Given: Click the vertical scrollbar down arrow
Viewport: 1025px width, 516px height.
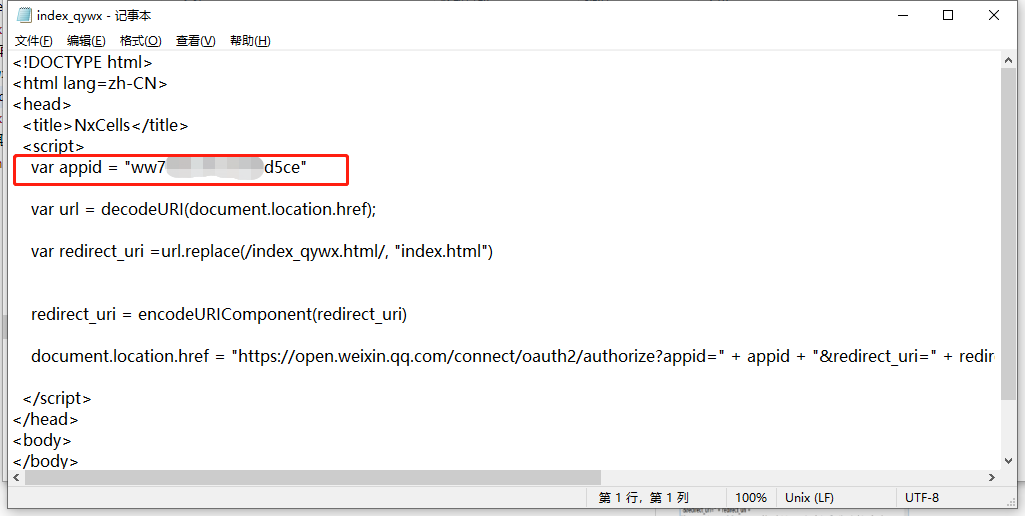Looking at the screenshot, I should click(1009, 461).
